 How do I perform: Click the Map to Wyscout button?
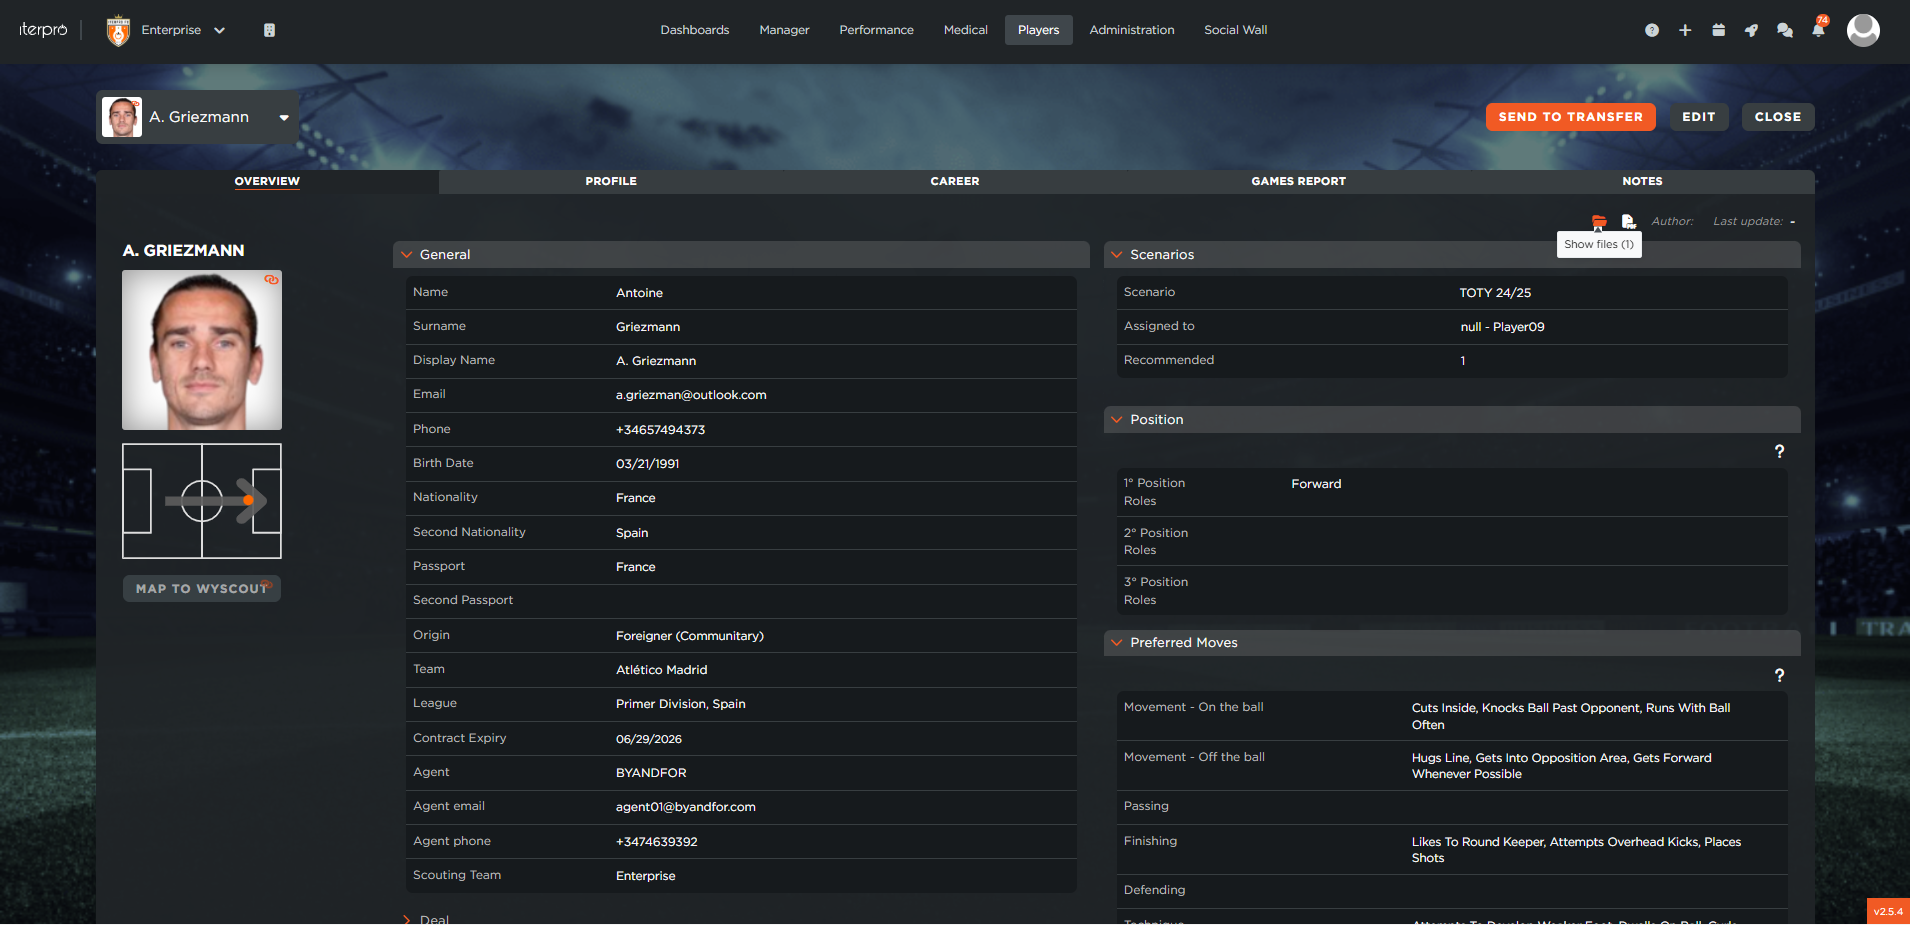201,589
